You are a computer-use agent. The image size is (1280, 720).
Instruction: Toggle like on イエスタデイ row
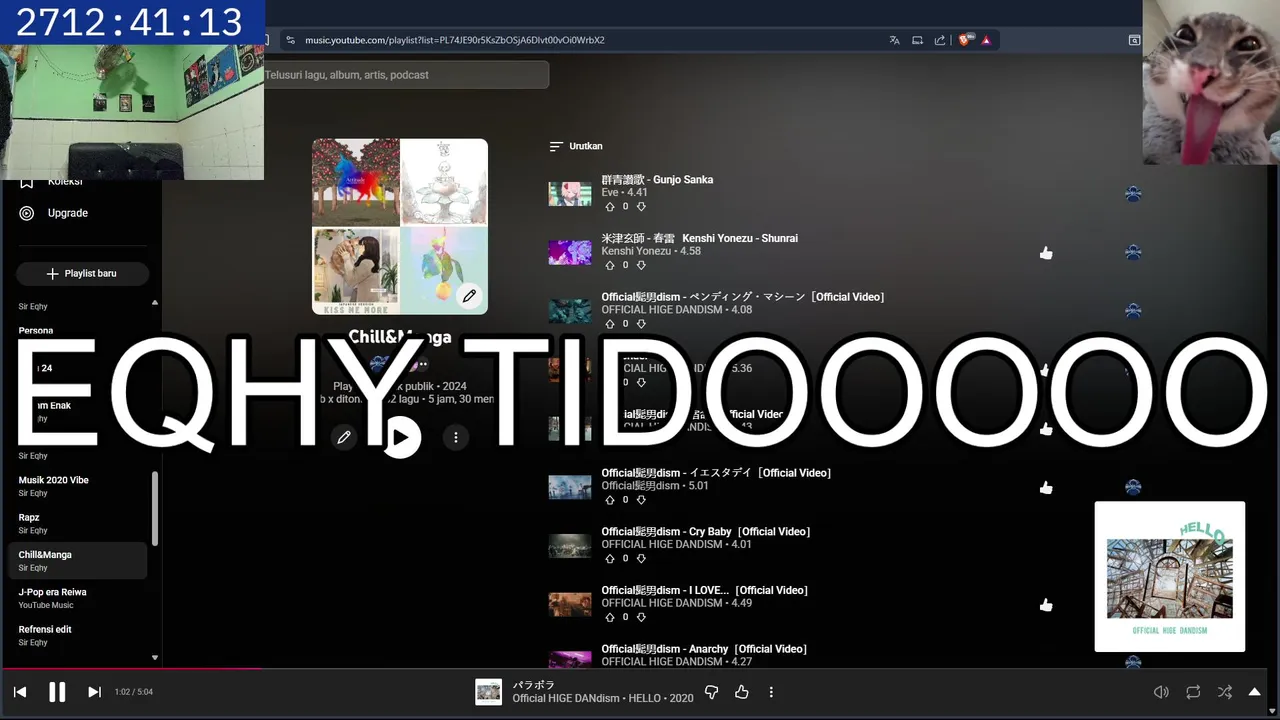(x=1046, y=488)
